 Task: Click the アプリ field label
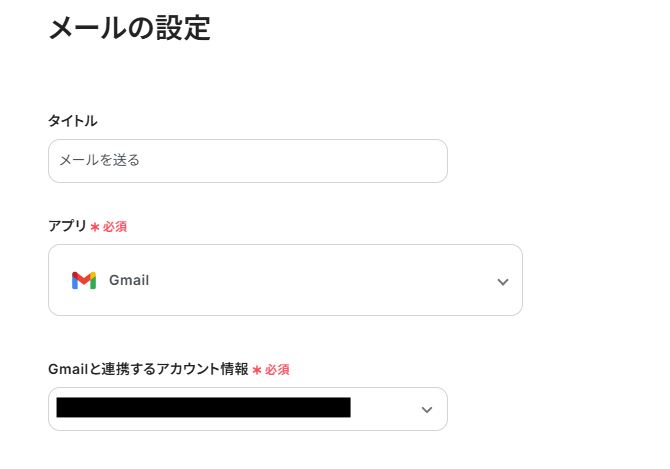[x=68, y=226]
